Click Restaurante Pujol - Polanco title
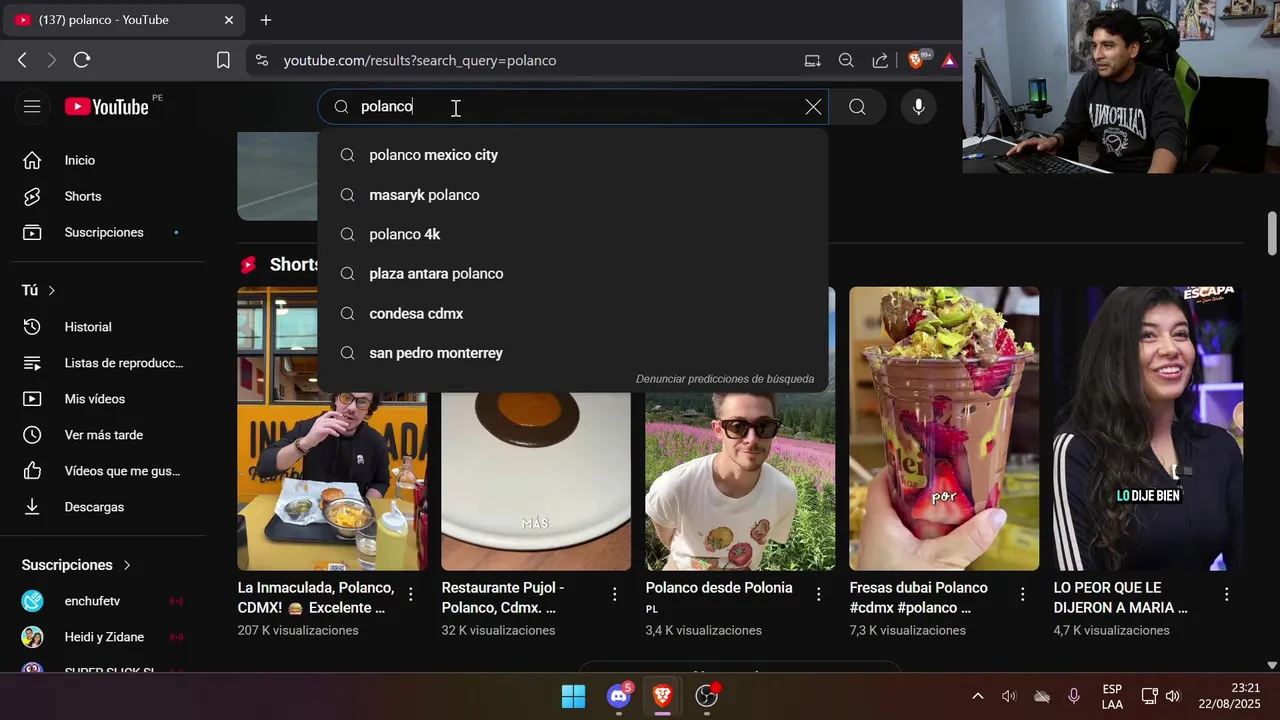The width and height of the screenshot is (1280, 720). click(503, 597)
